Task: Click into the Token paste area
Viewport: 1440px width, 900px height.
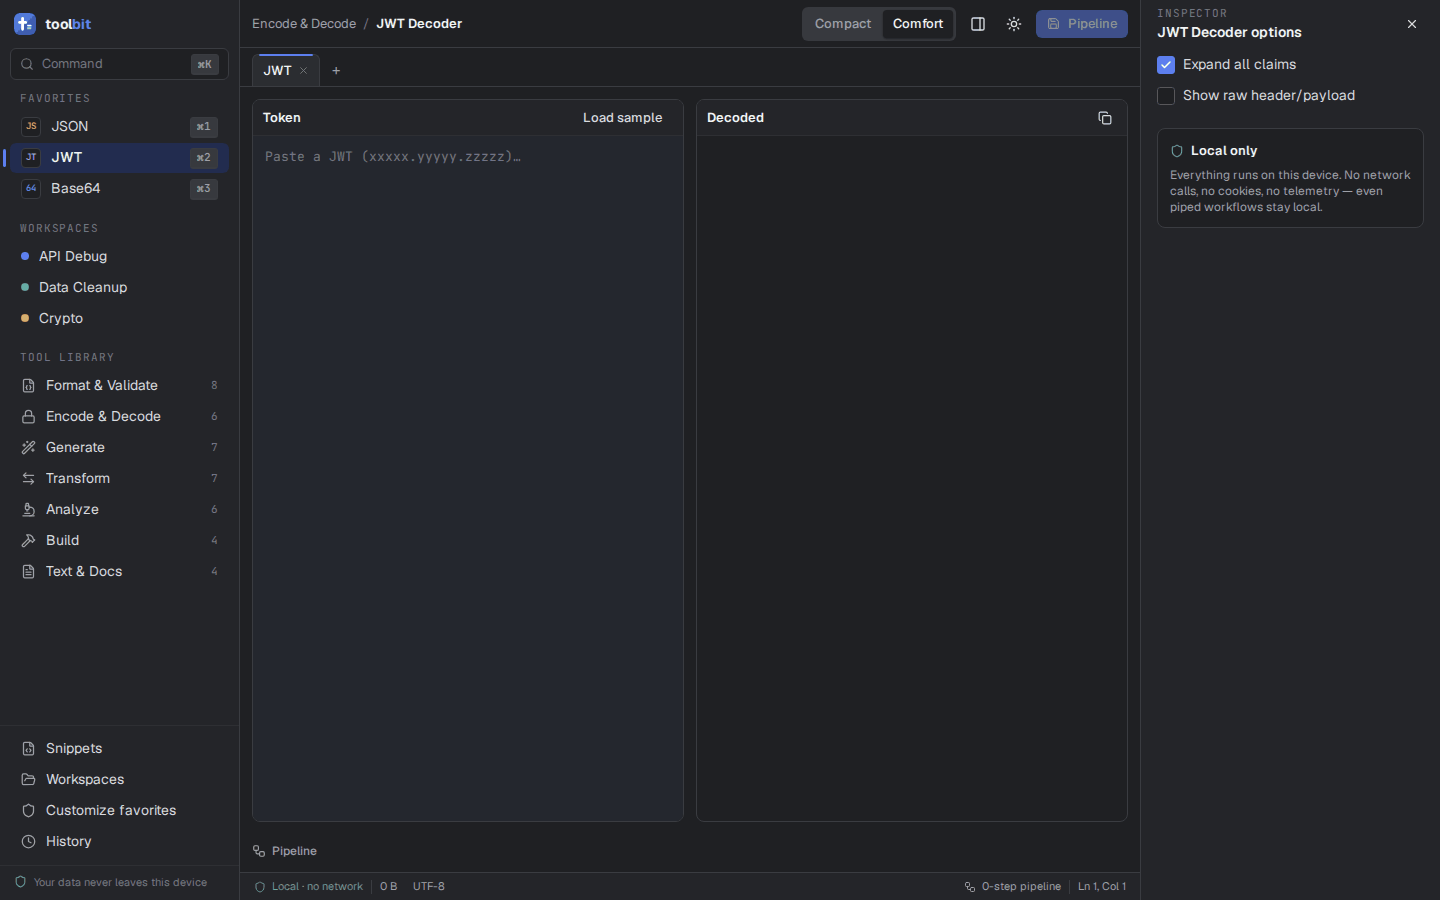Action: (x=468, y=478)
